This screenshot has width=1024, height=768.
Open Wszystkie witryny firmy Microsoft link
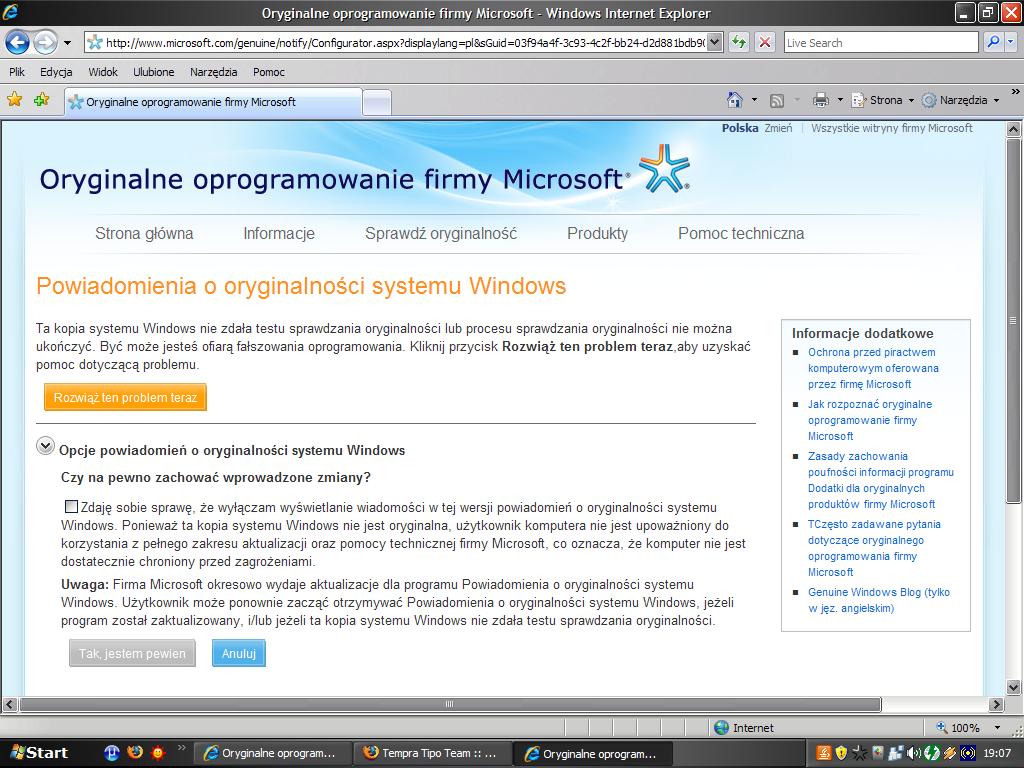coord(891,128)
